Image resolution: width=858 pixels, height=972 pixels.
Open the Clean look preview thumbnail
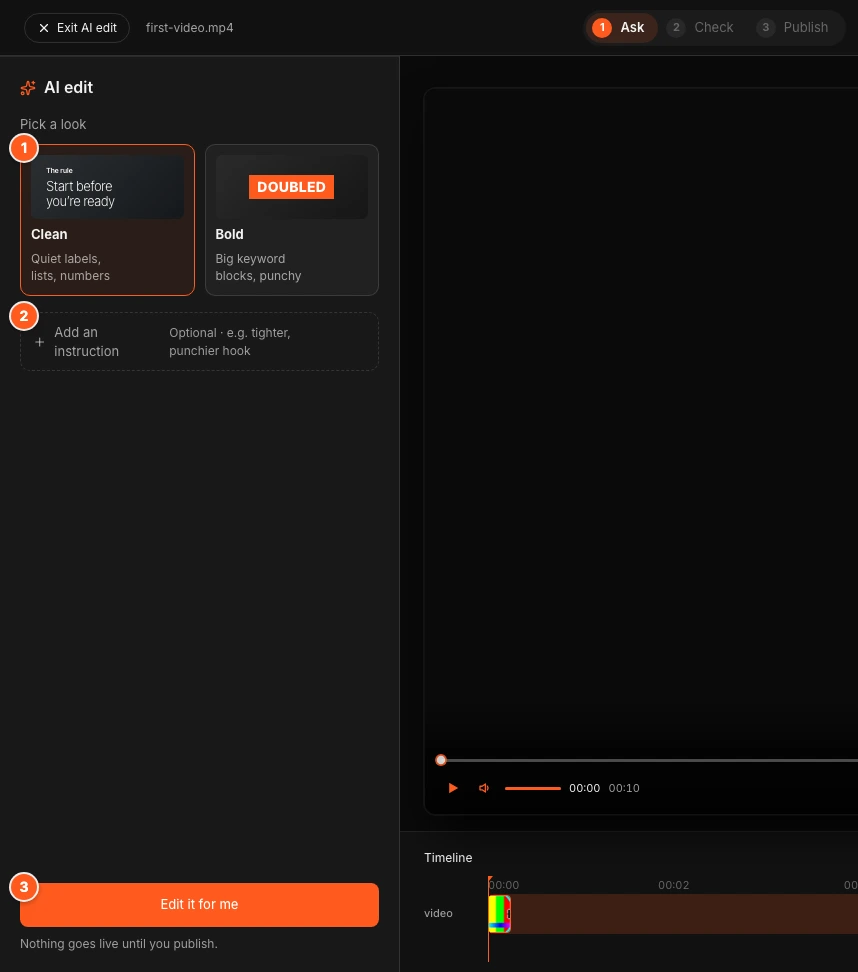coord(107,187)
